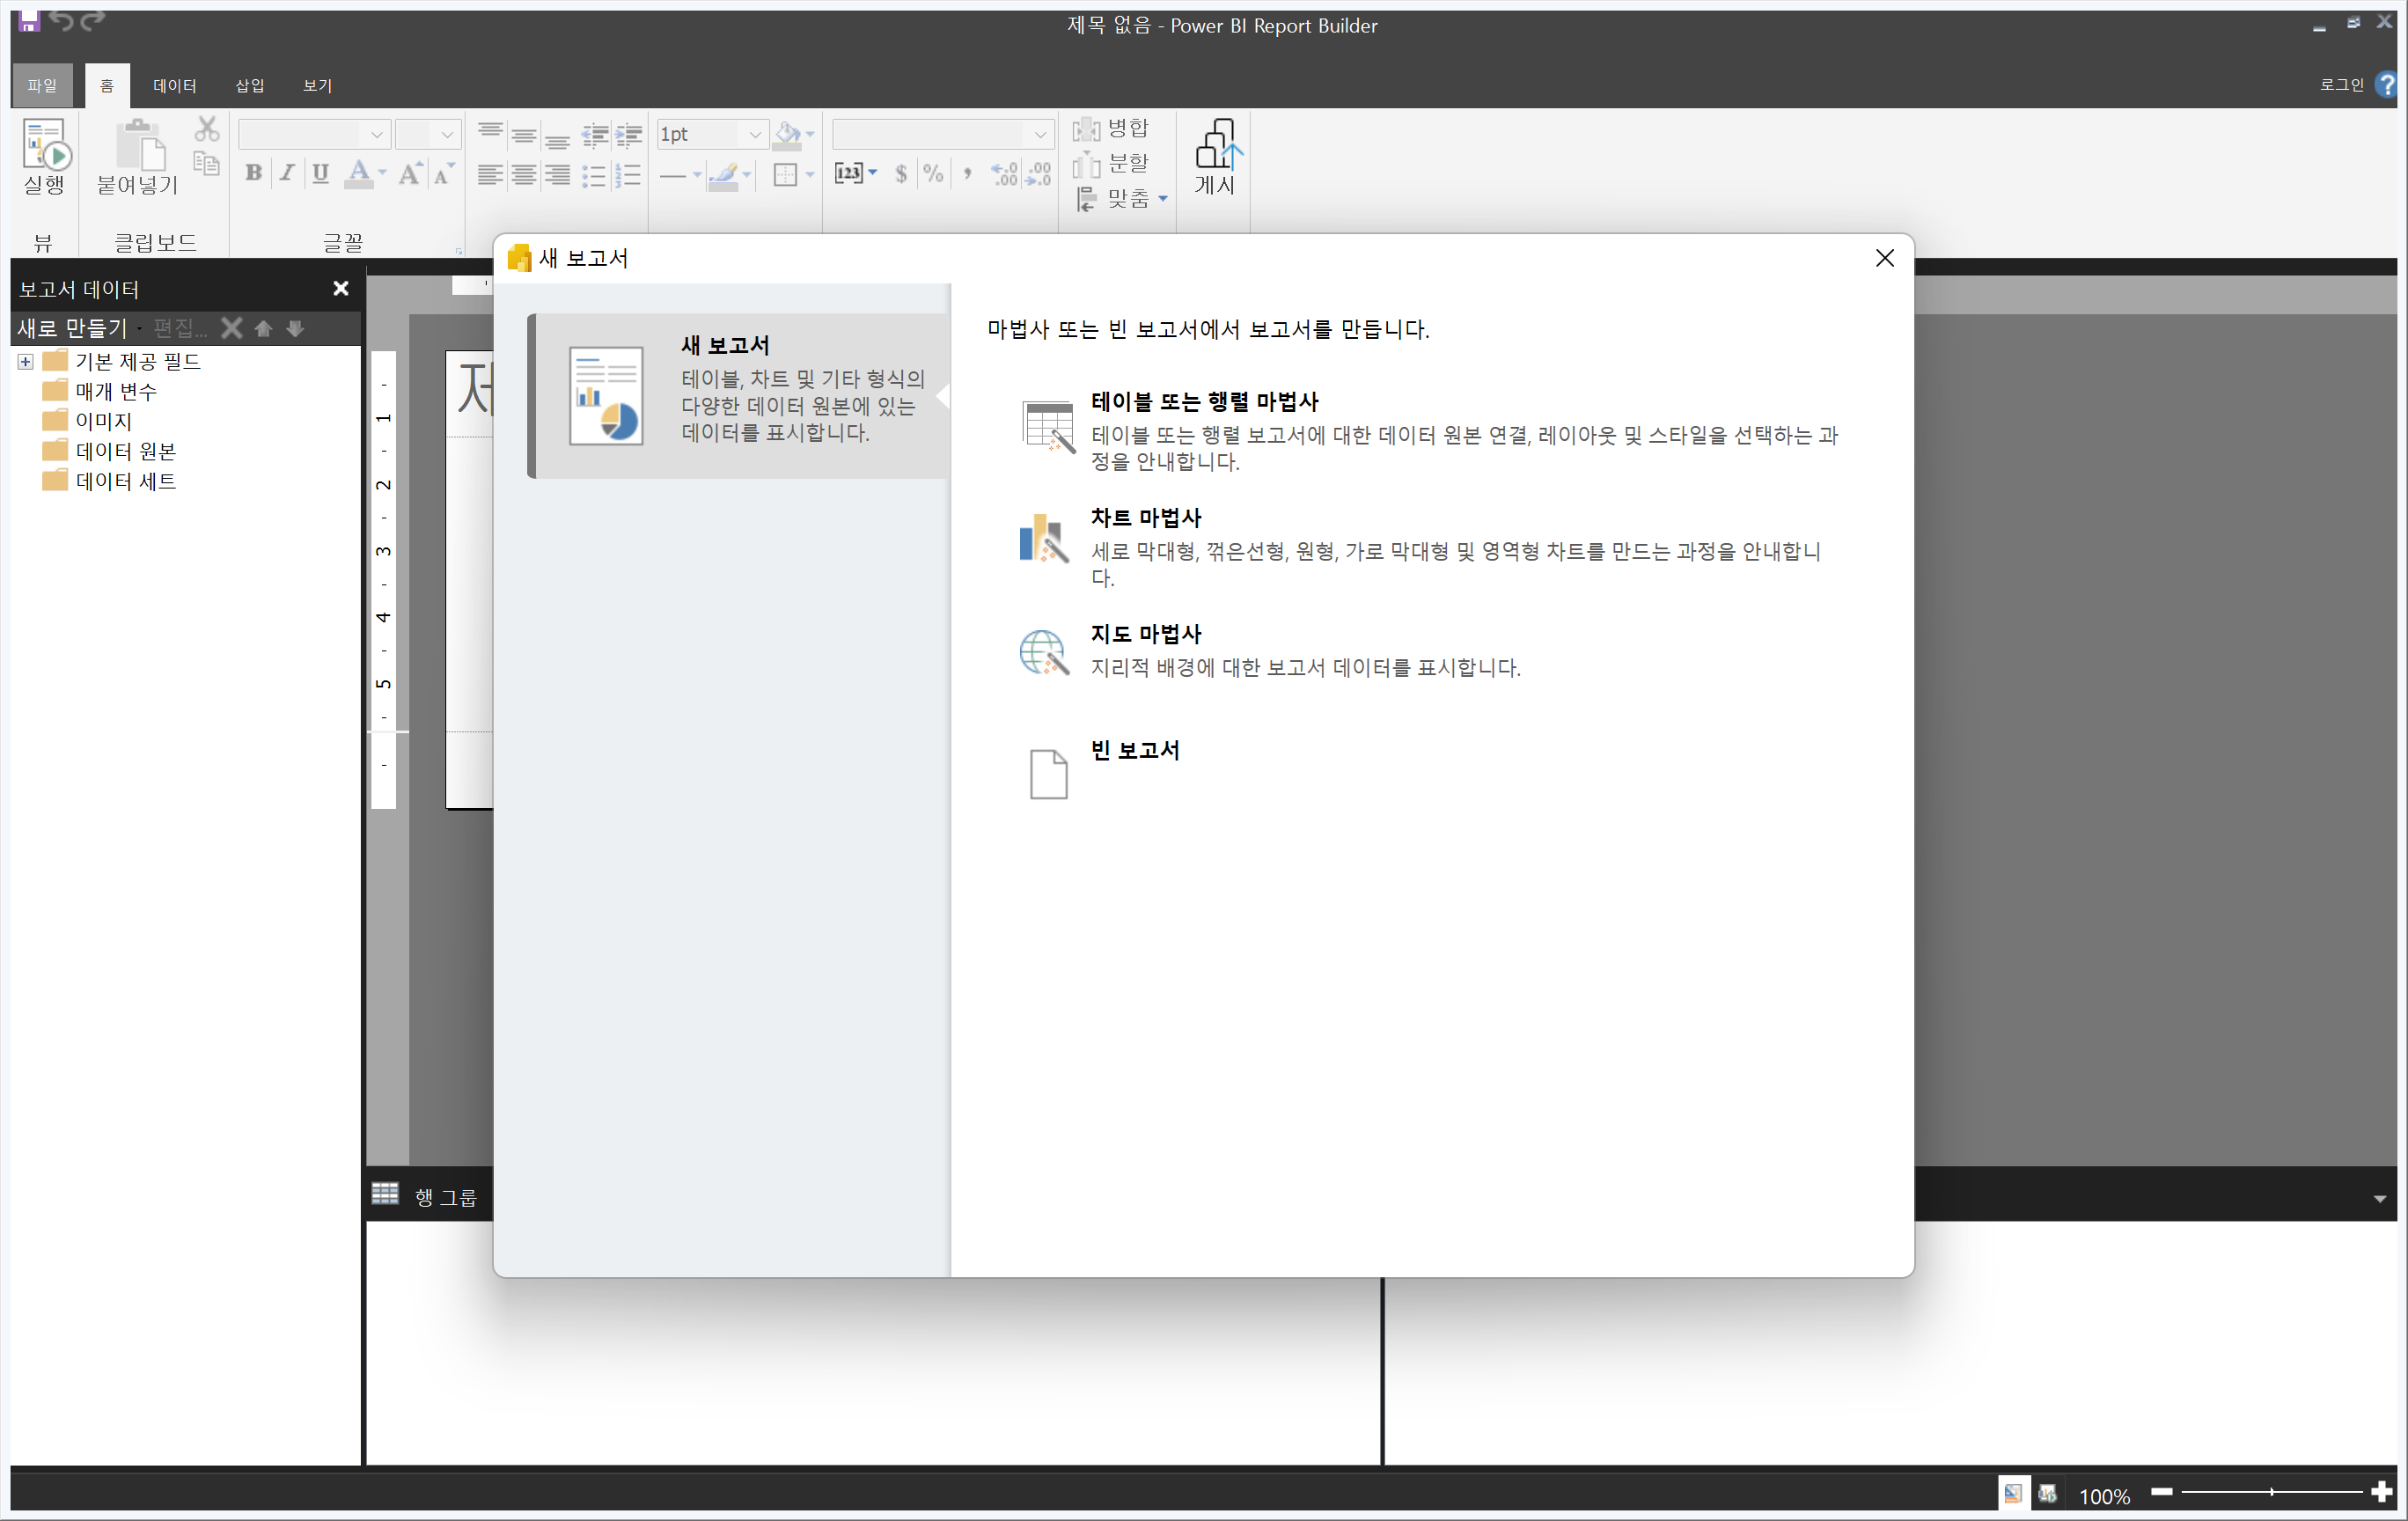Expand the 기본 제공 필드 tree node
Screen dimensions: 2408x1521
[26, 362]
